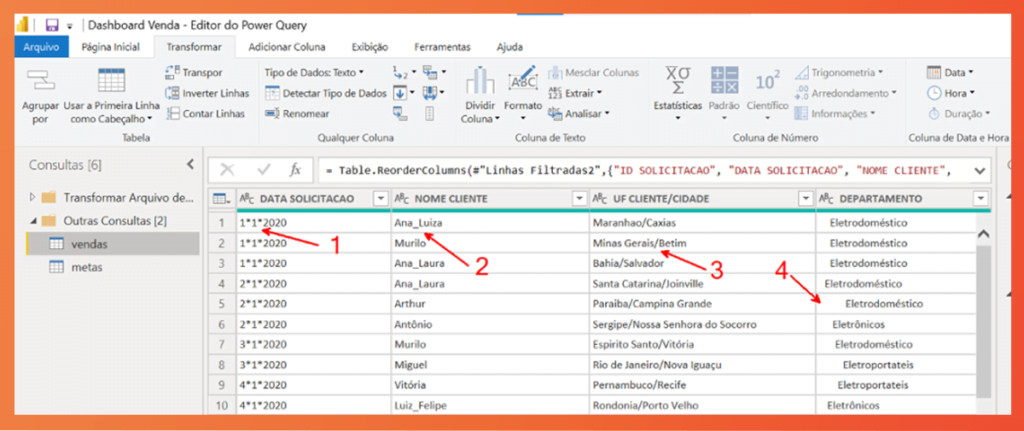Open the Duração dropdown
The image size is (1024, 431).
(x=959, y=114)
